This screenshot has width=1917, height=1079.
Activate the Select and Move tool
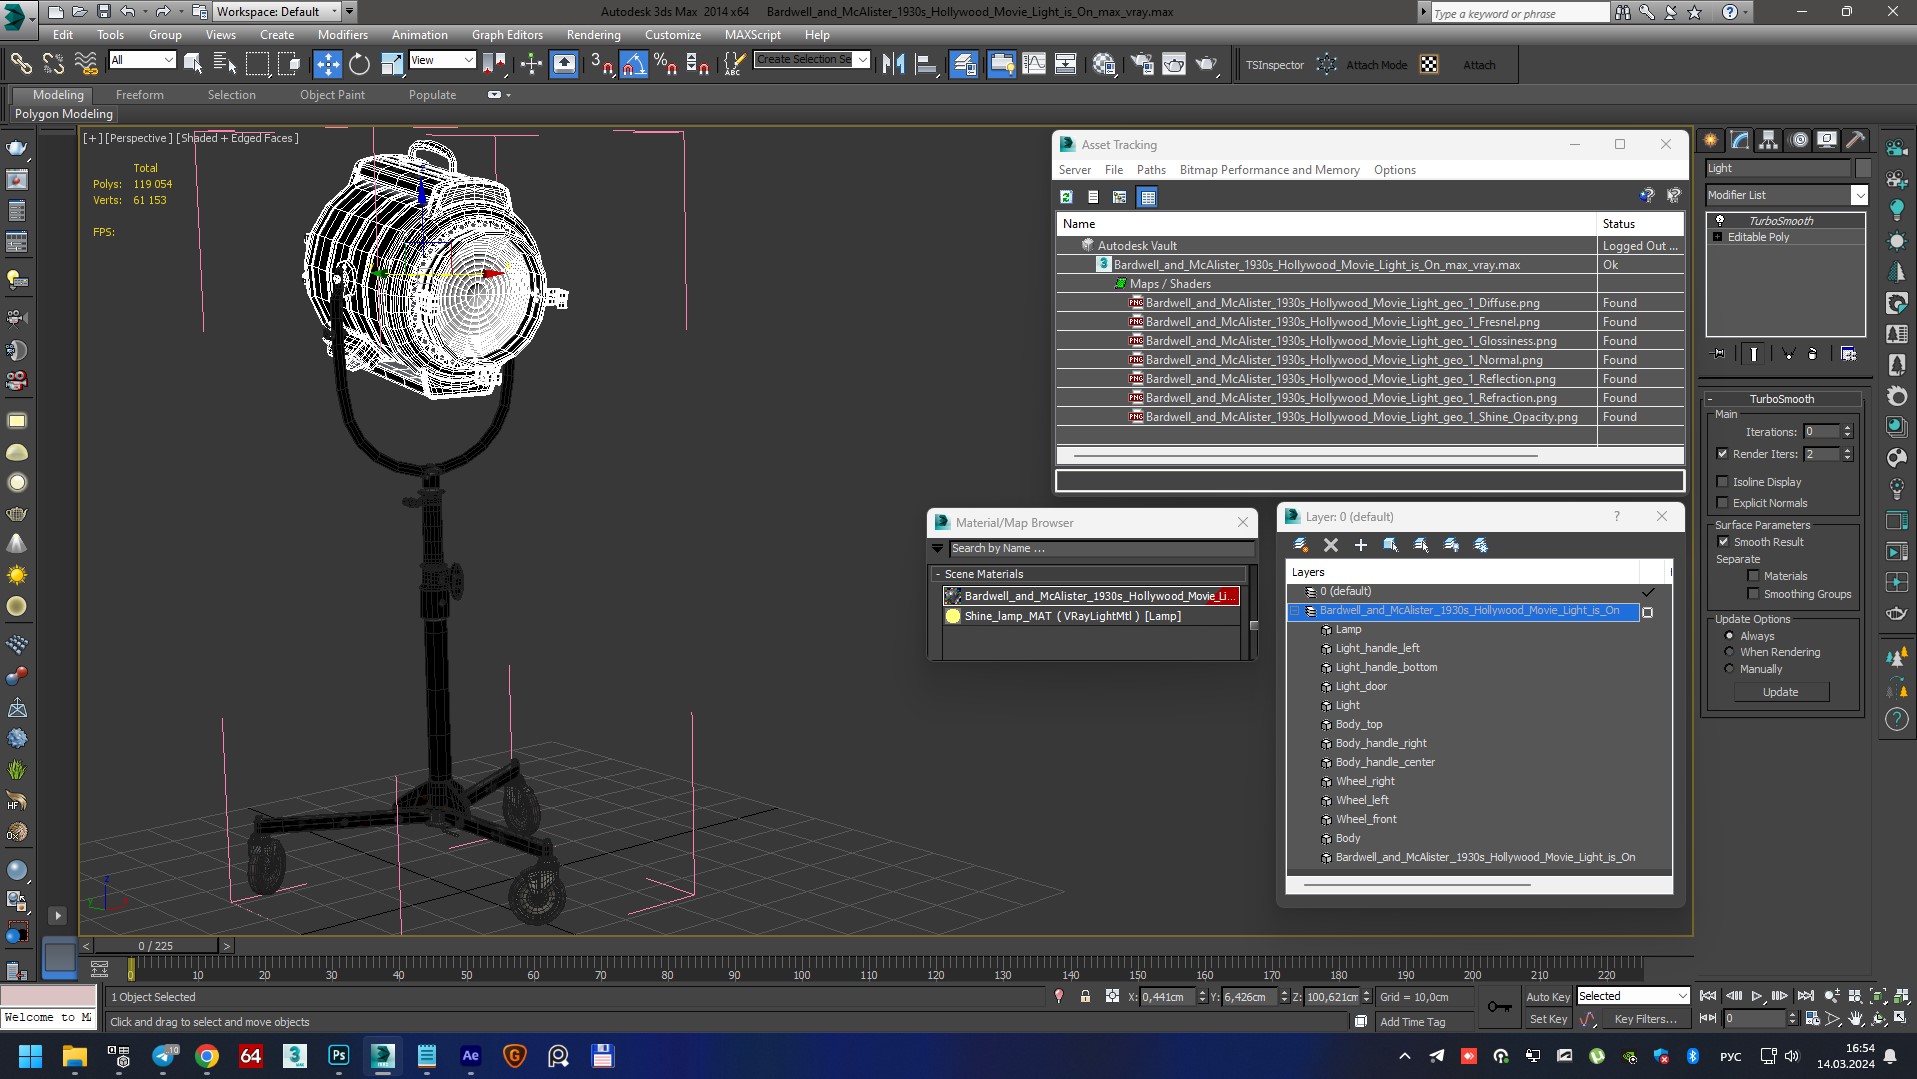pyautogui.click(x=327, y=65)
